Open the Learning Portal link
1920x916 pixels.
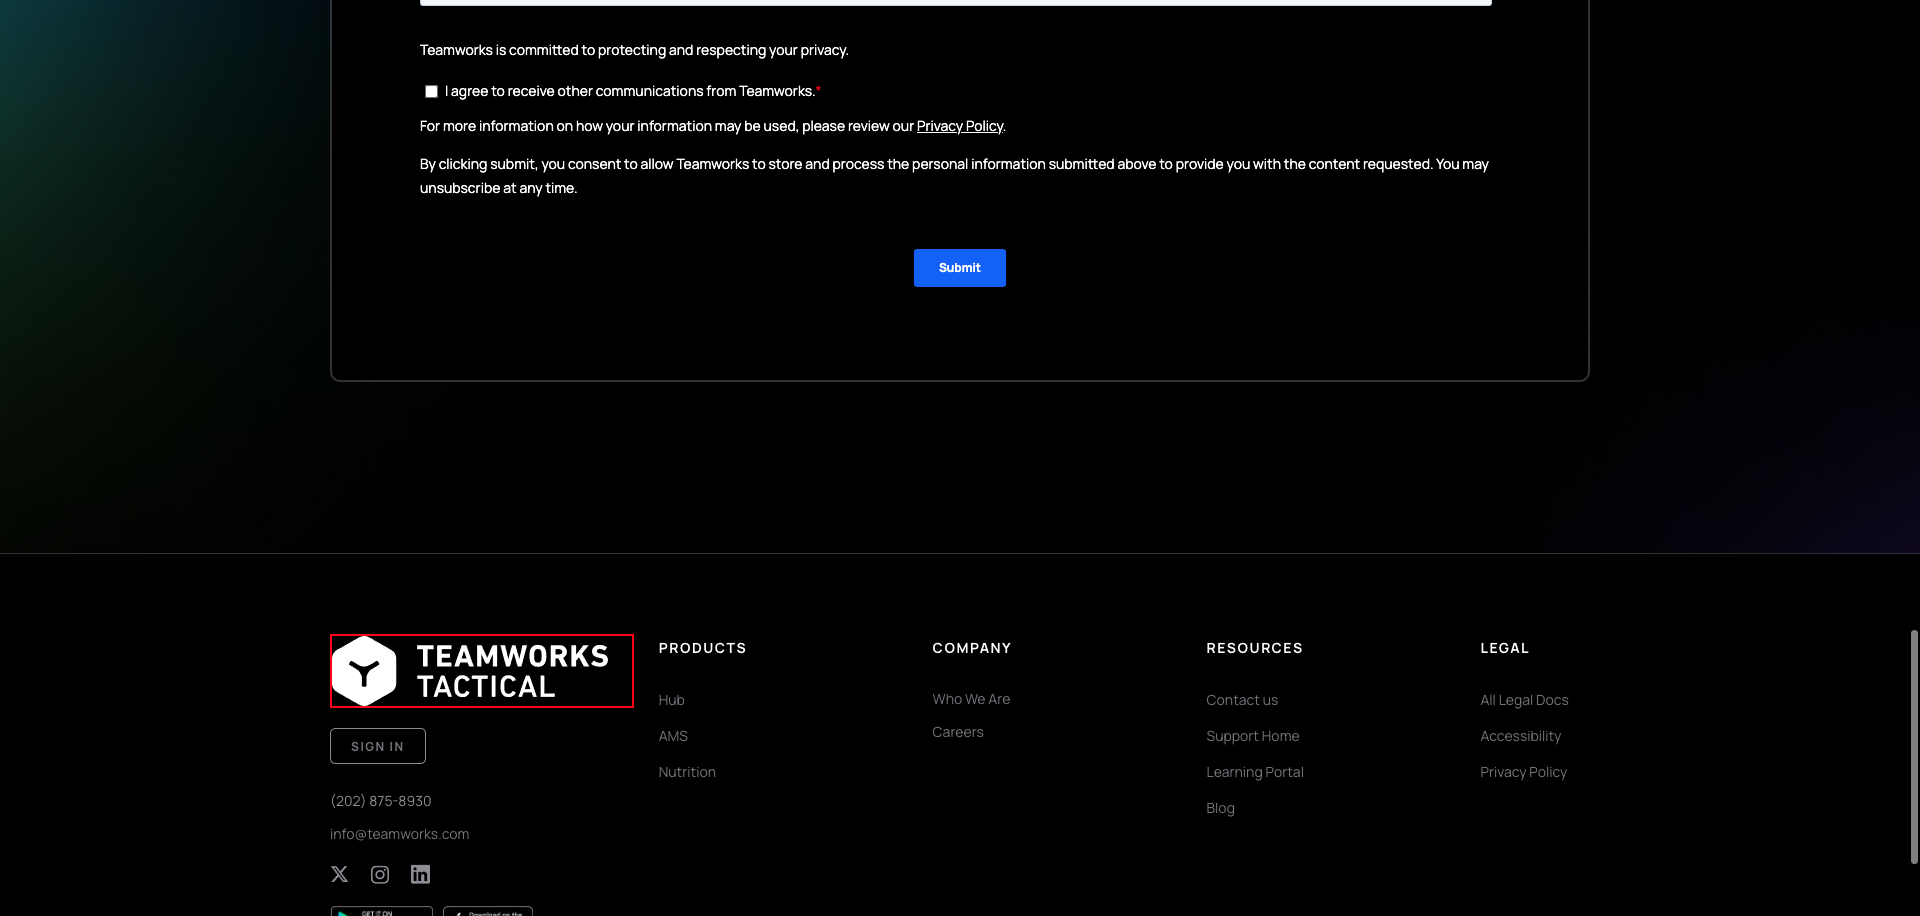(x=1254, y=771)
